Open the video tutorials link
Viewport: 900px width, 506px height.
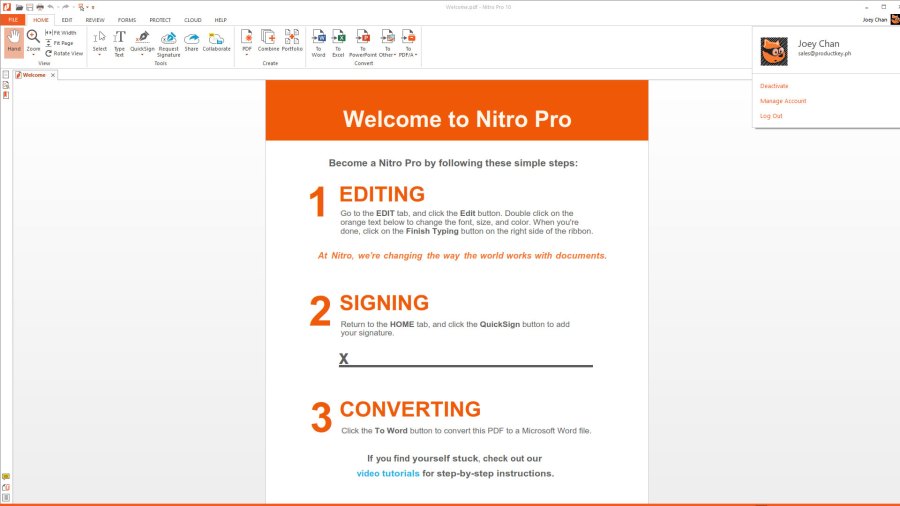click(388, 473)
